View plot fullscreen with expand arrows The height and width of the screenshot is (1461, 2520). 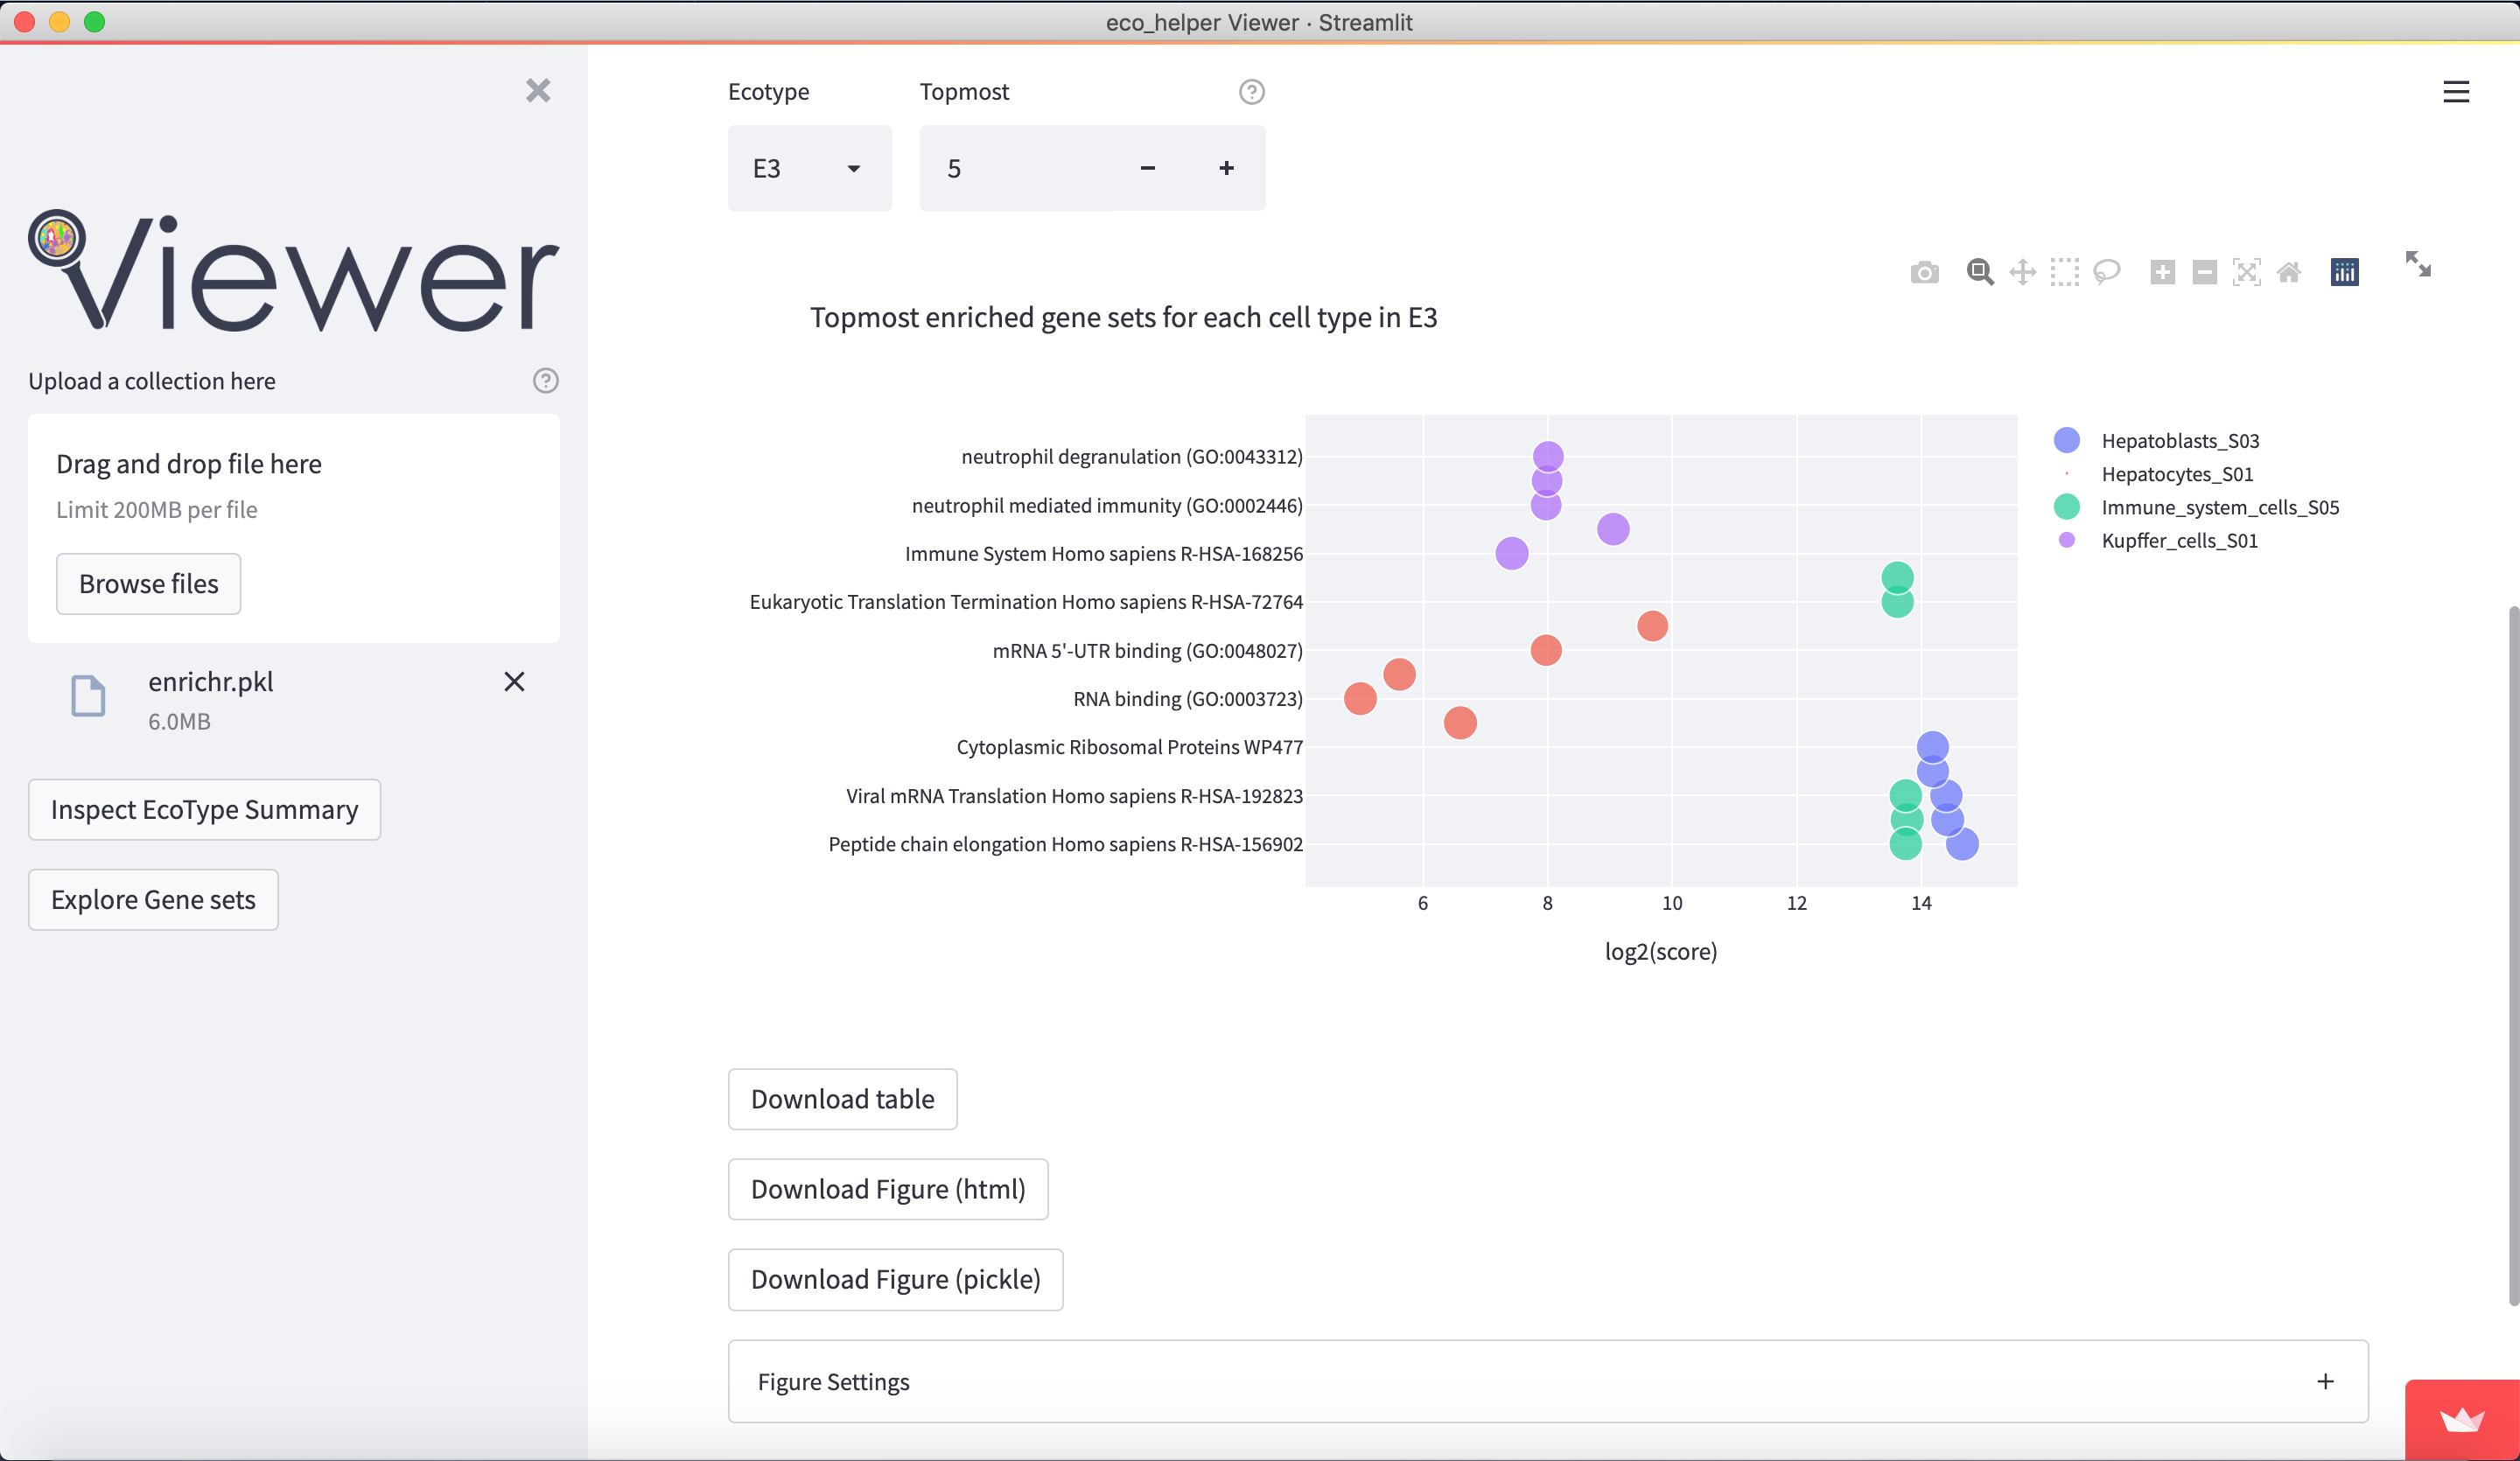click(2418, 264)
